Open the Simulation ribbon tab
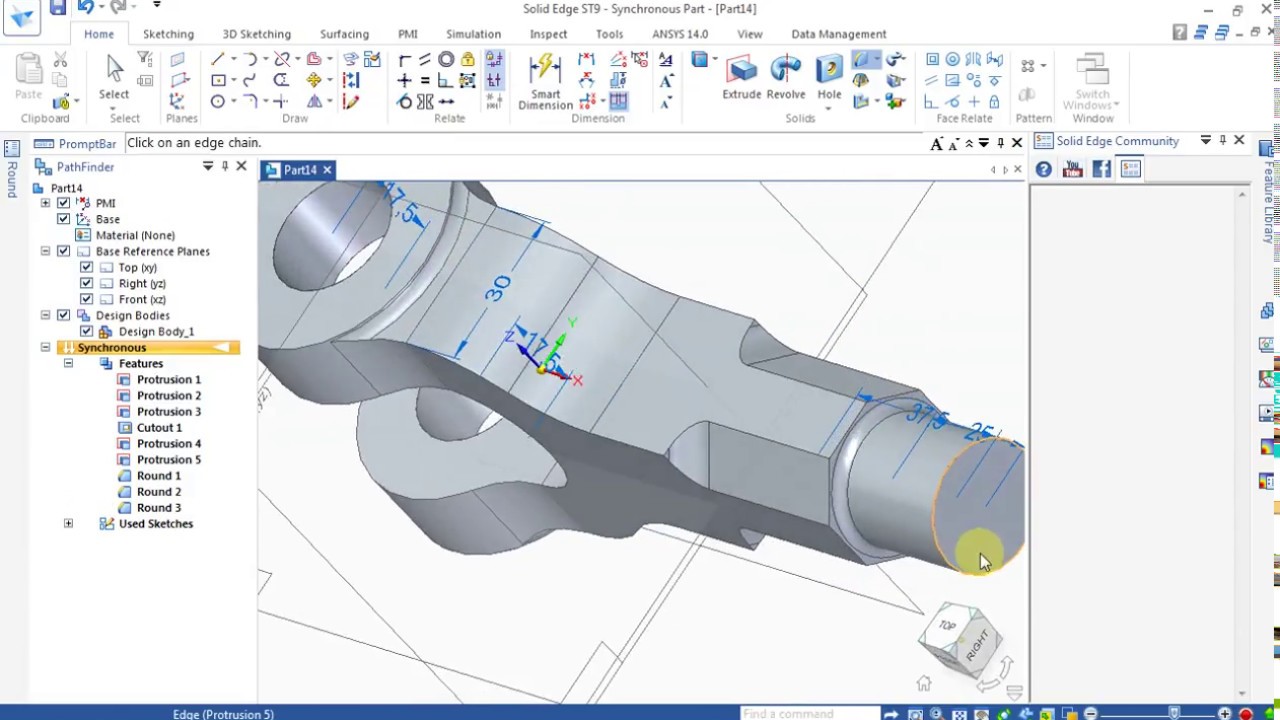The height and width of the screenshot is (720, 1280). [x=473, y=34]
